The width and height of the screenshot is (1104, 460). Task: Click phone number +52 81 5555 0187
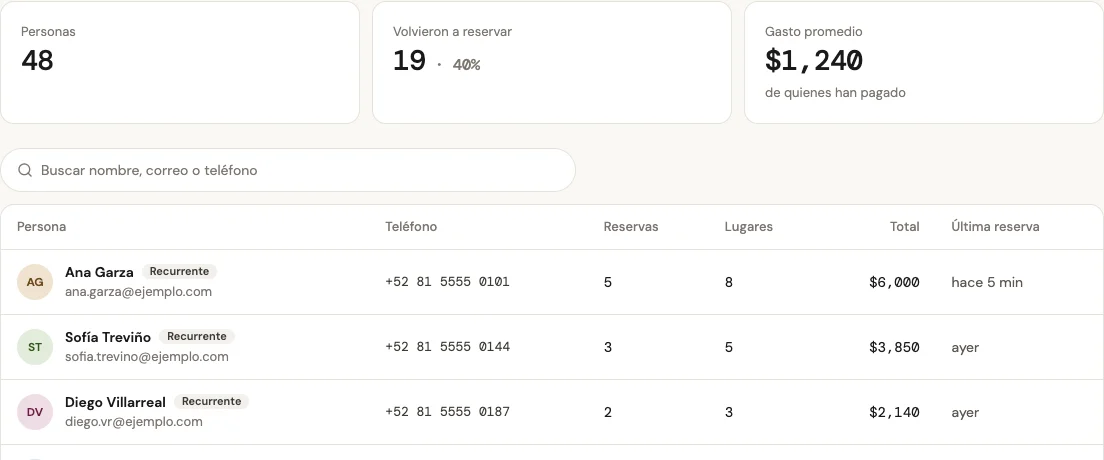tap(447, 411)
